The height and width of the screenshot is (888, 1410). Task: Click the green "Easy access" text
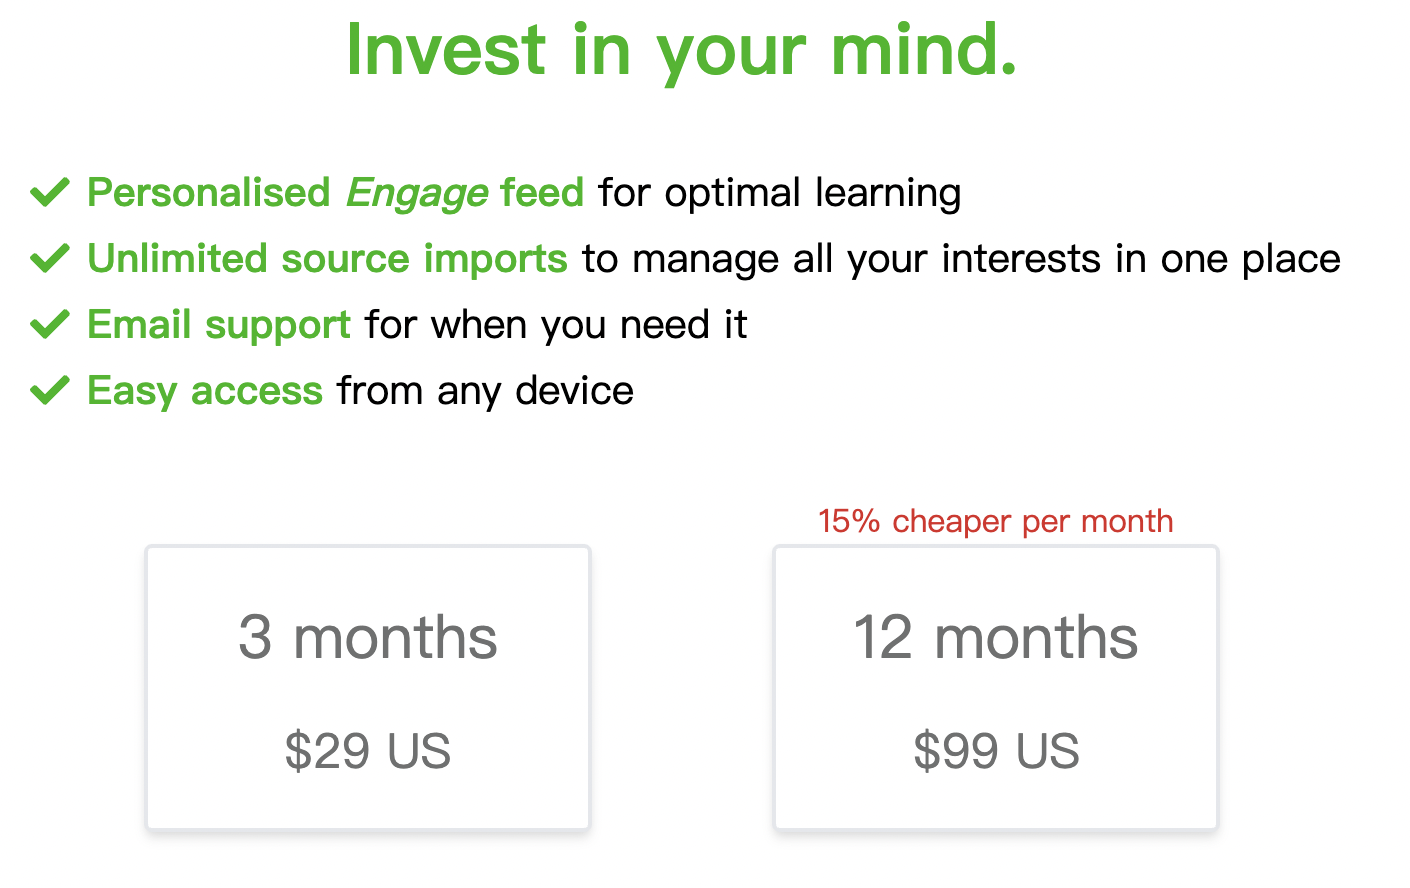(205, 391)
